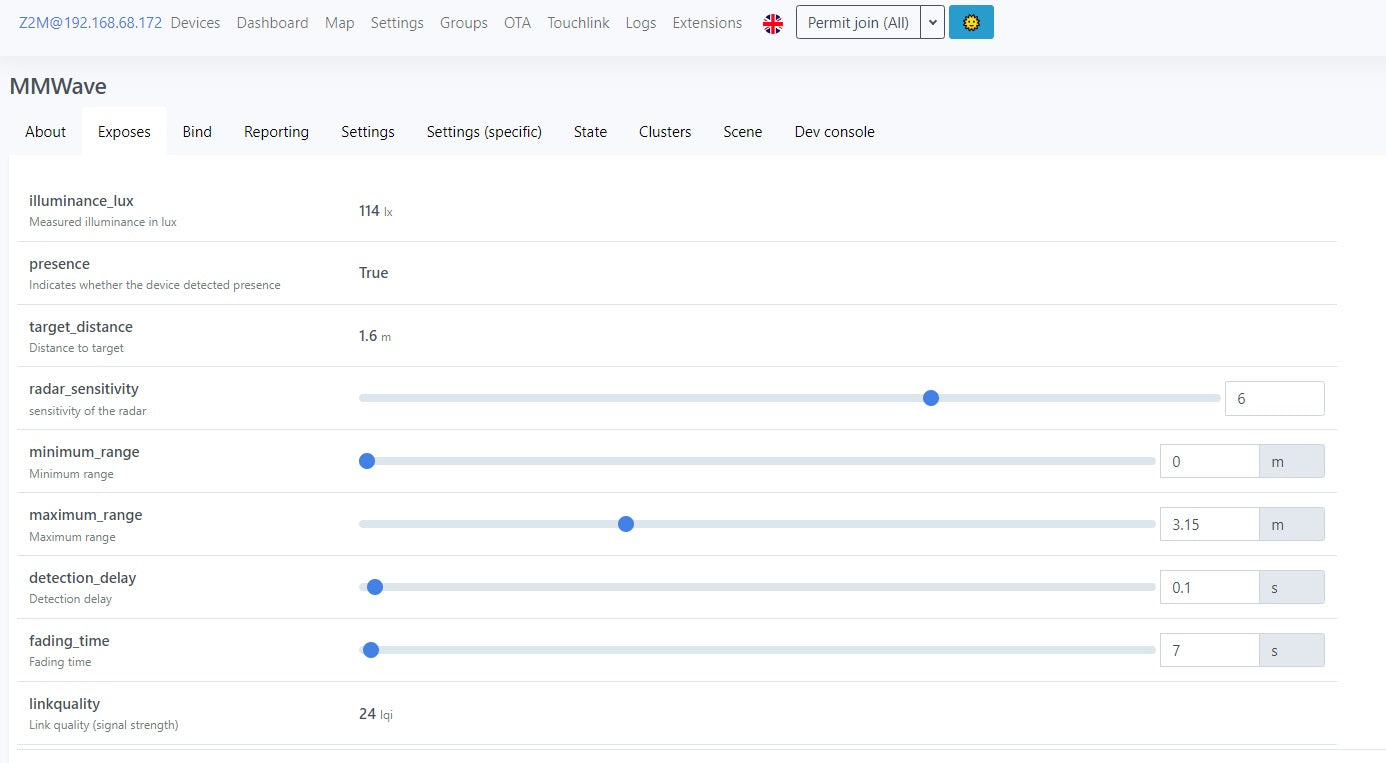Click the sun theme toggle button
The image size is (1386, 763).
(x=970, y=22)
